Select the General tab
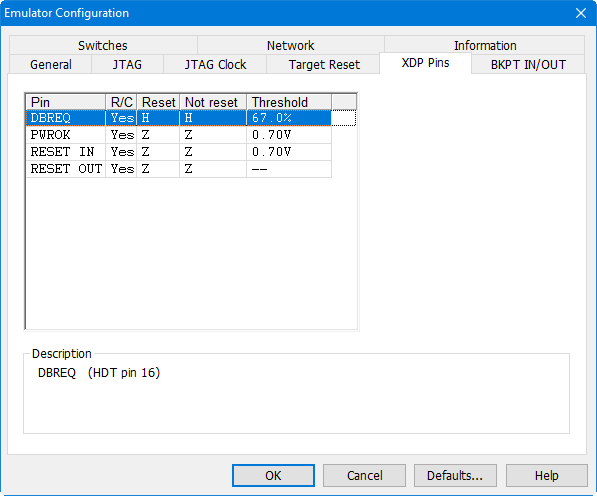 51,64
